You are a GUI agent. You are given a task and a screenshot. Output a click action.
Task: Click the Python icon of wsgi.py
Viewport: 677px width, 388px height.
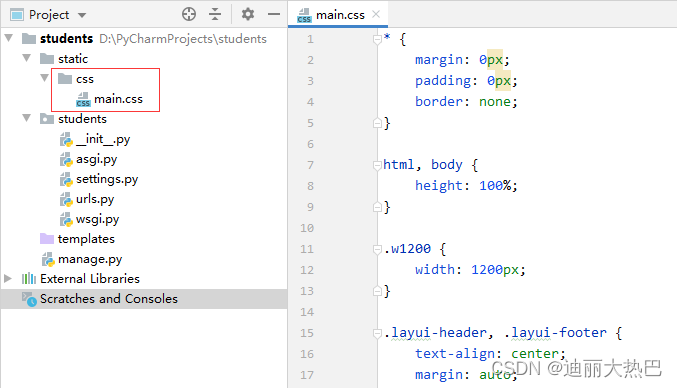(x=66, y=219)
